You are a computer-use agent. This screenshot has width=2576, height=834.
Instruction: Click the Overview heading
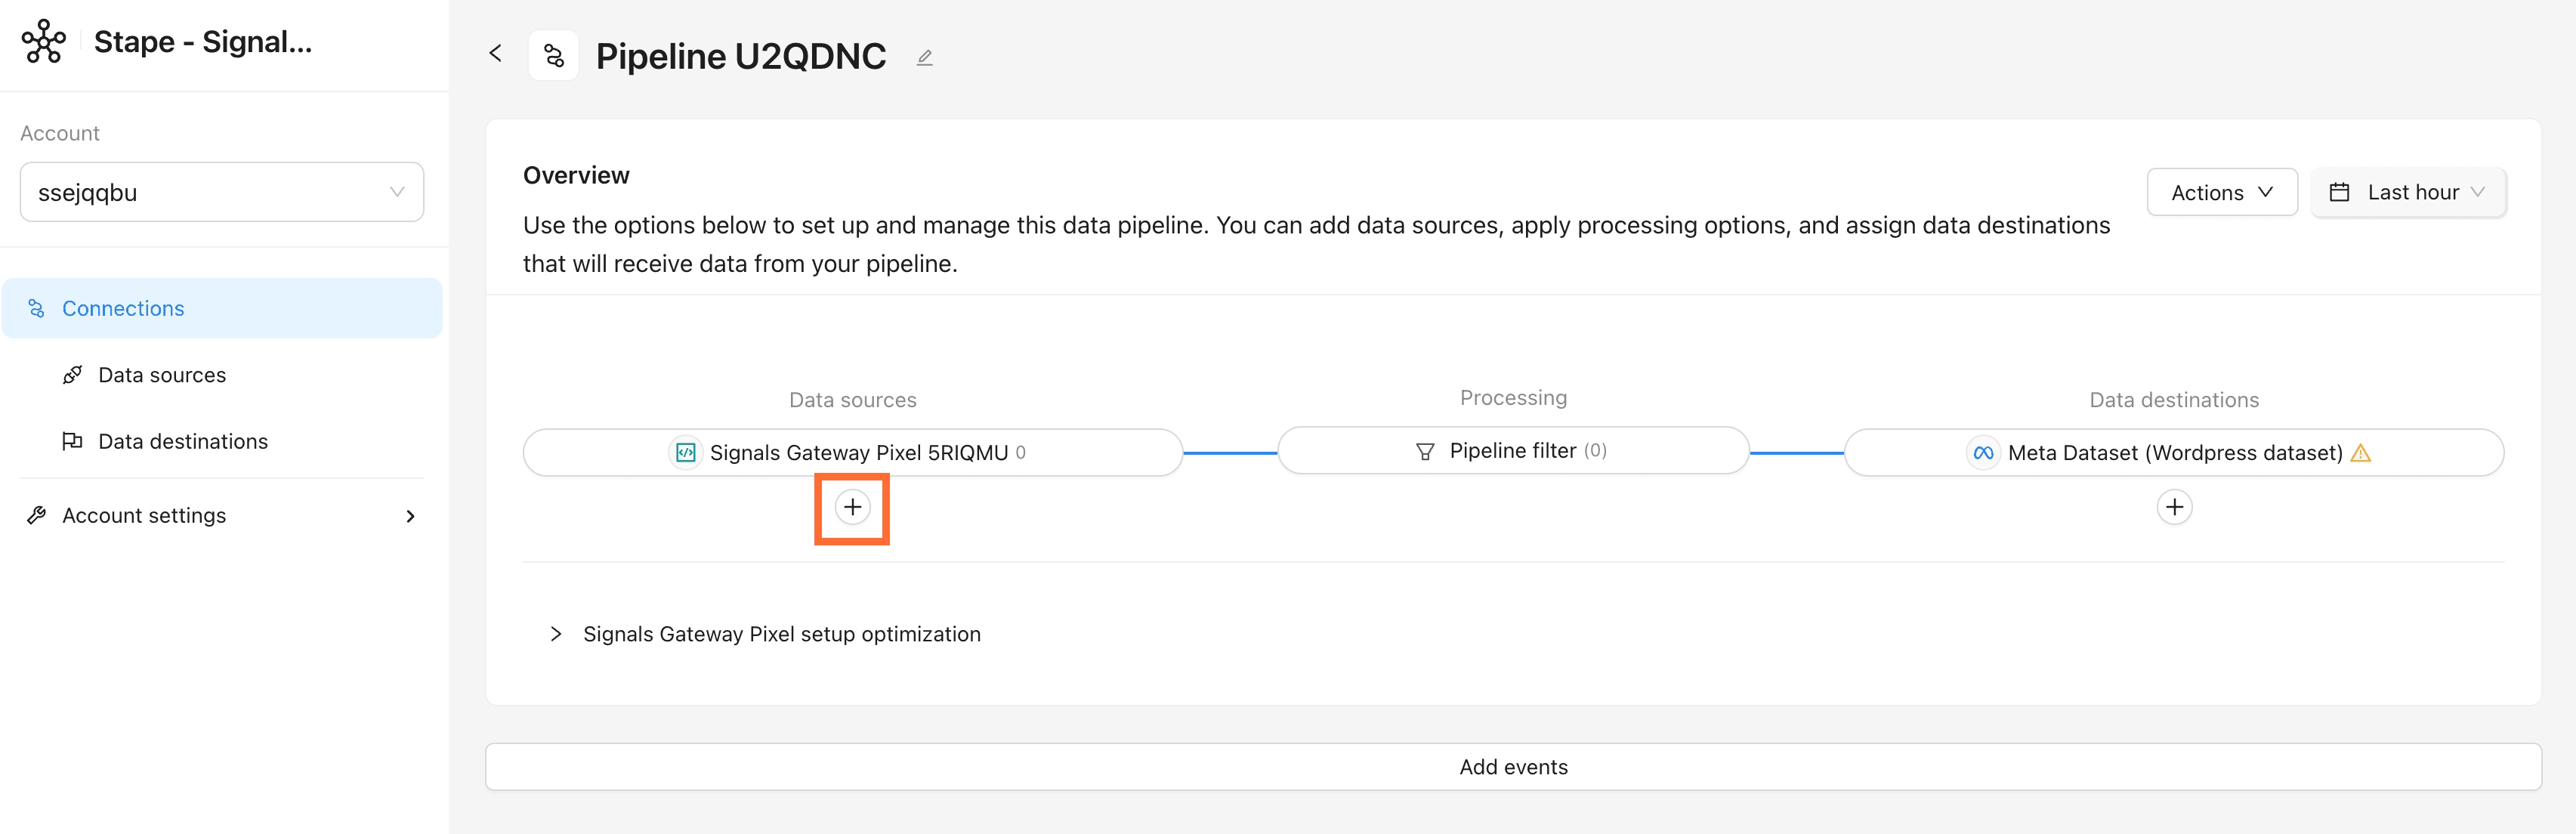(x=576, y=175)
